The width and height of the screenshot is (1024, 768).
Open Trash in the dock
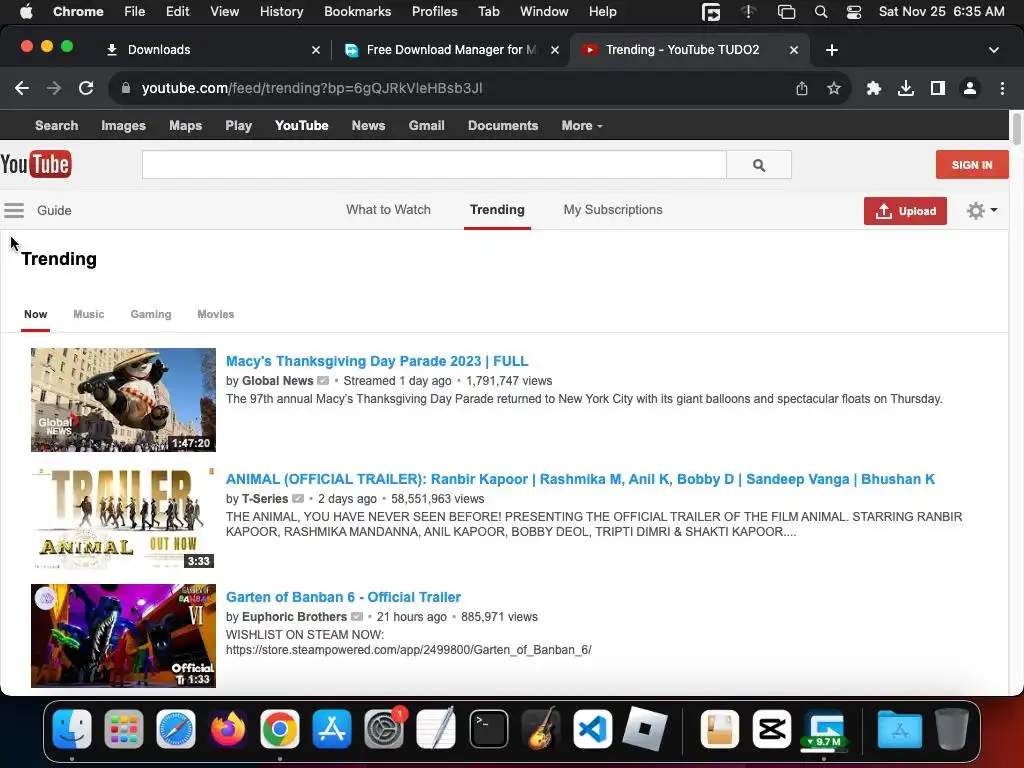(952, 728)
